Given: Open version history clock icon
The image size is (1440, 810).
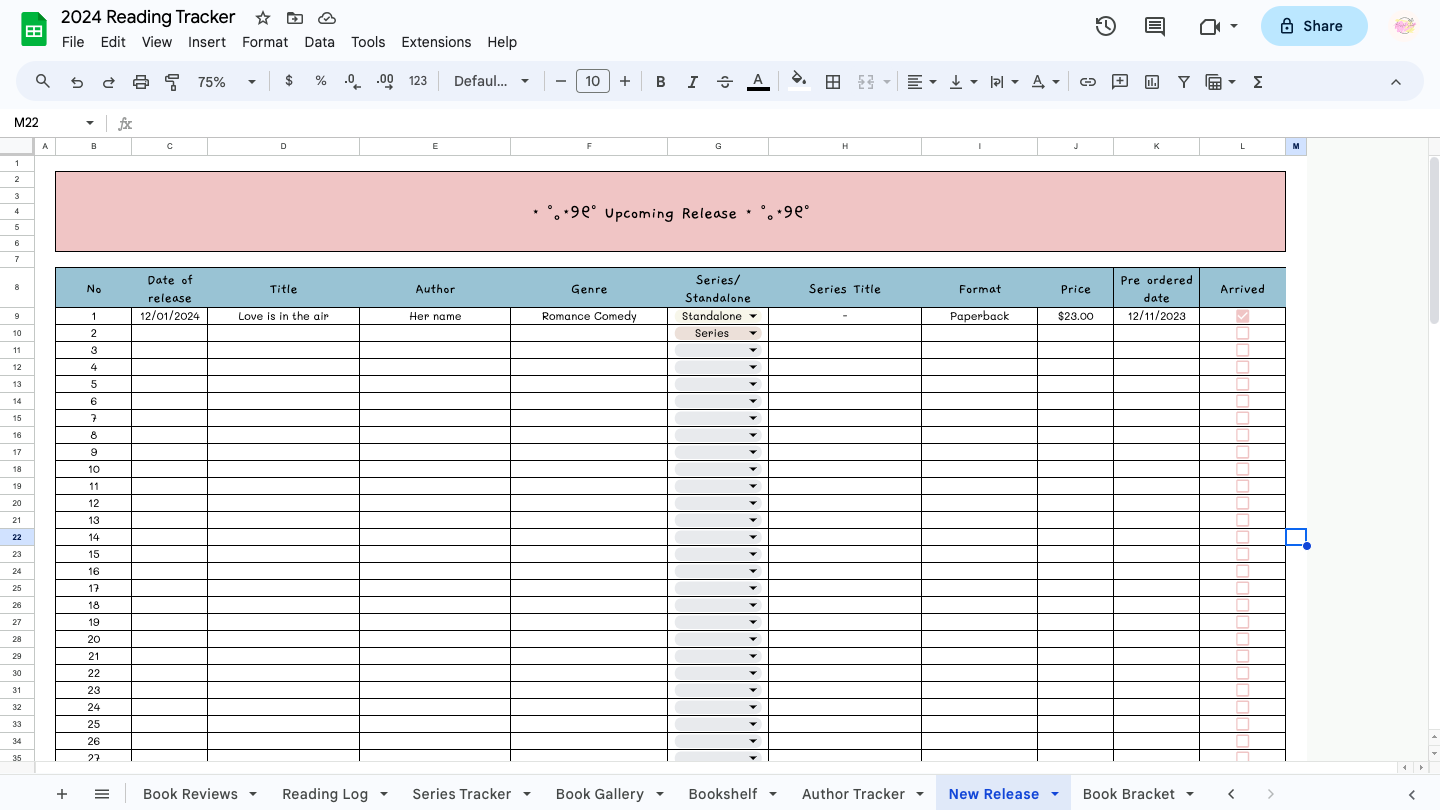Looking at the screenshot, I should [x=1105, y=26].
